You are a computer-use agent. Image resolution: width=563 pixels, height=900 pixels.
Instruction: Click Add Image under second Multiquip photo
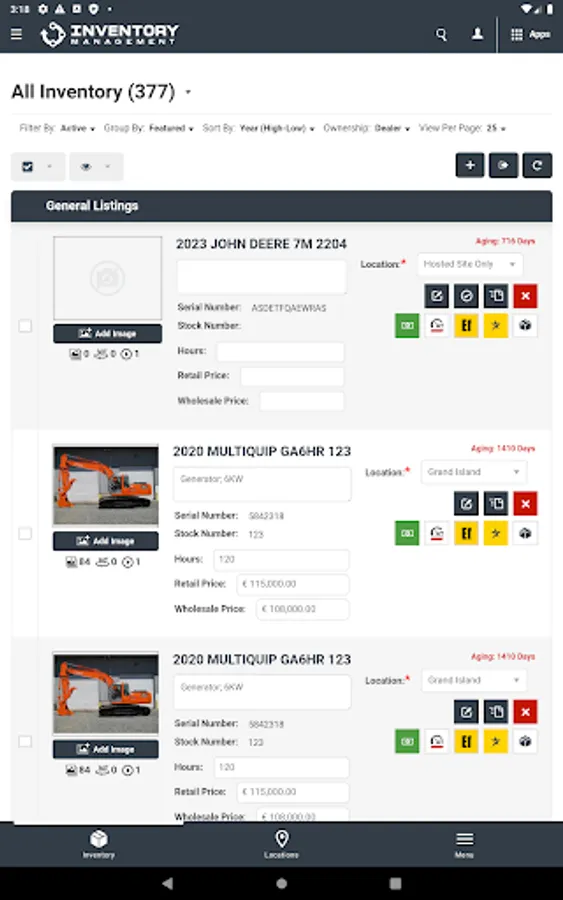106,749
